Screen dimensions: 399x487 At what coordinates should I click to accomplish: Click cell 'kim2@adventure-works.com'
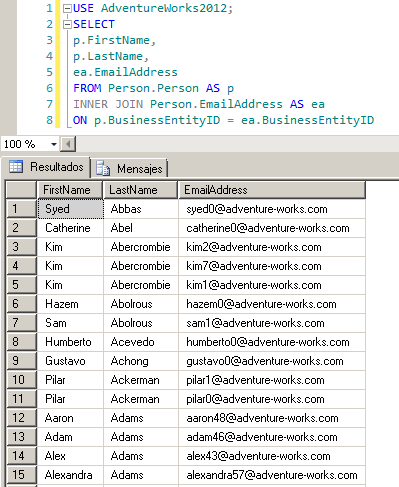pos(272,247)
